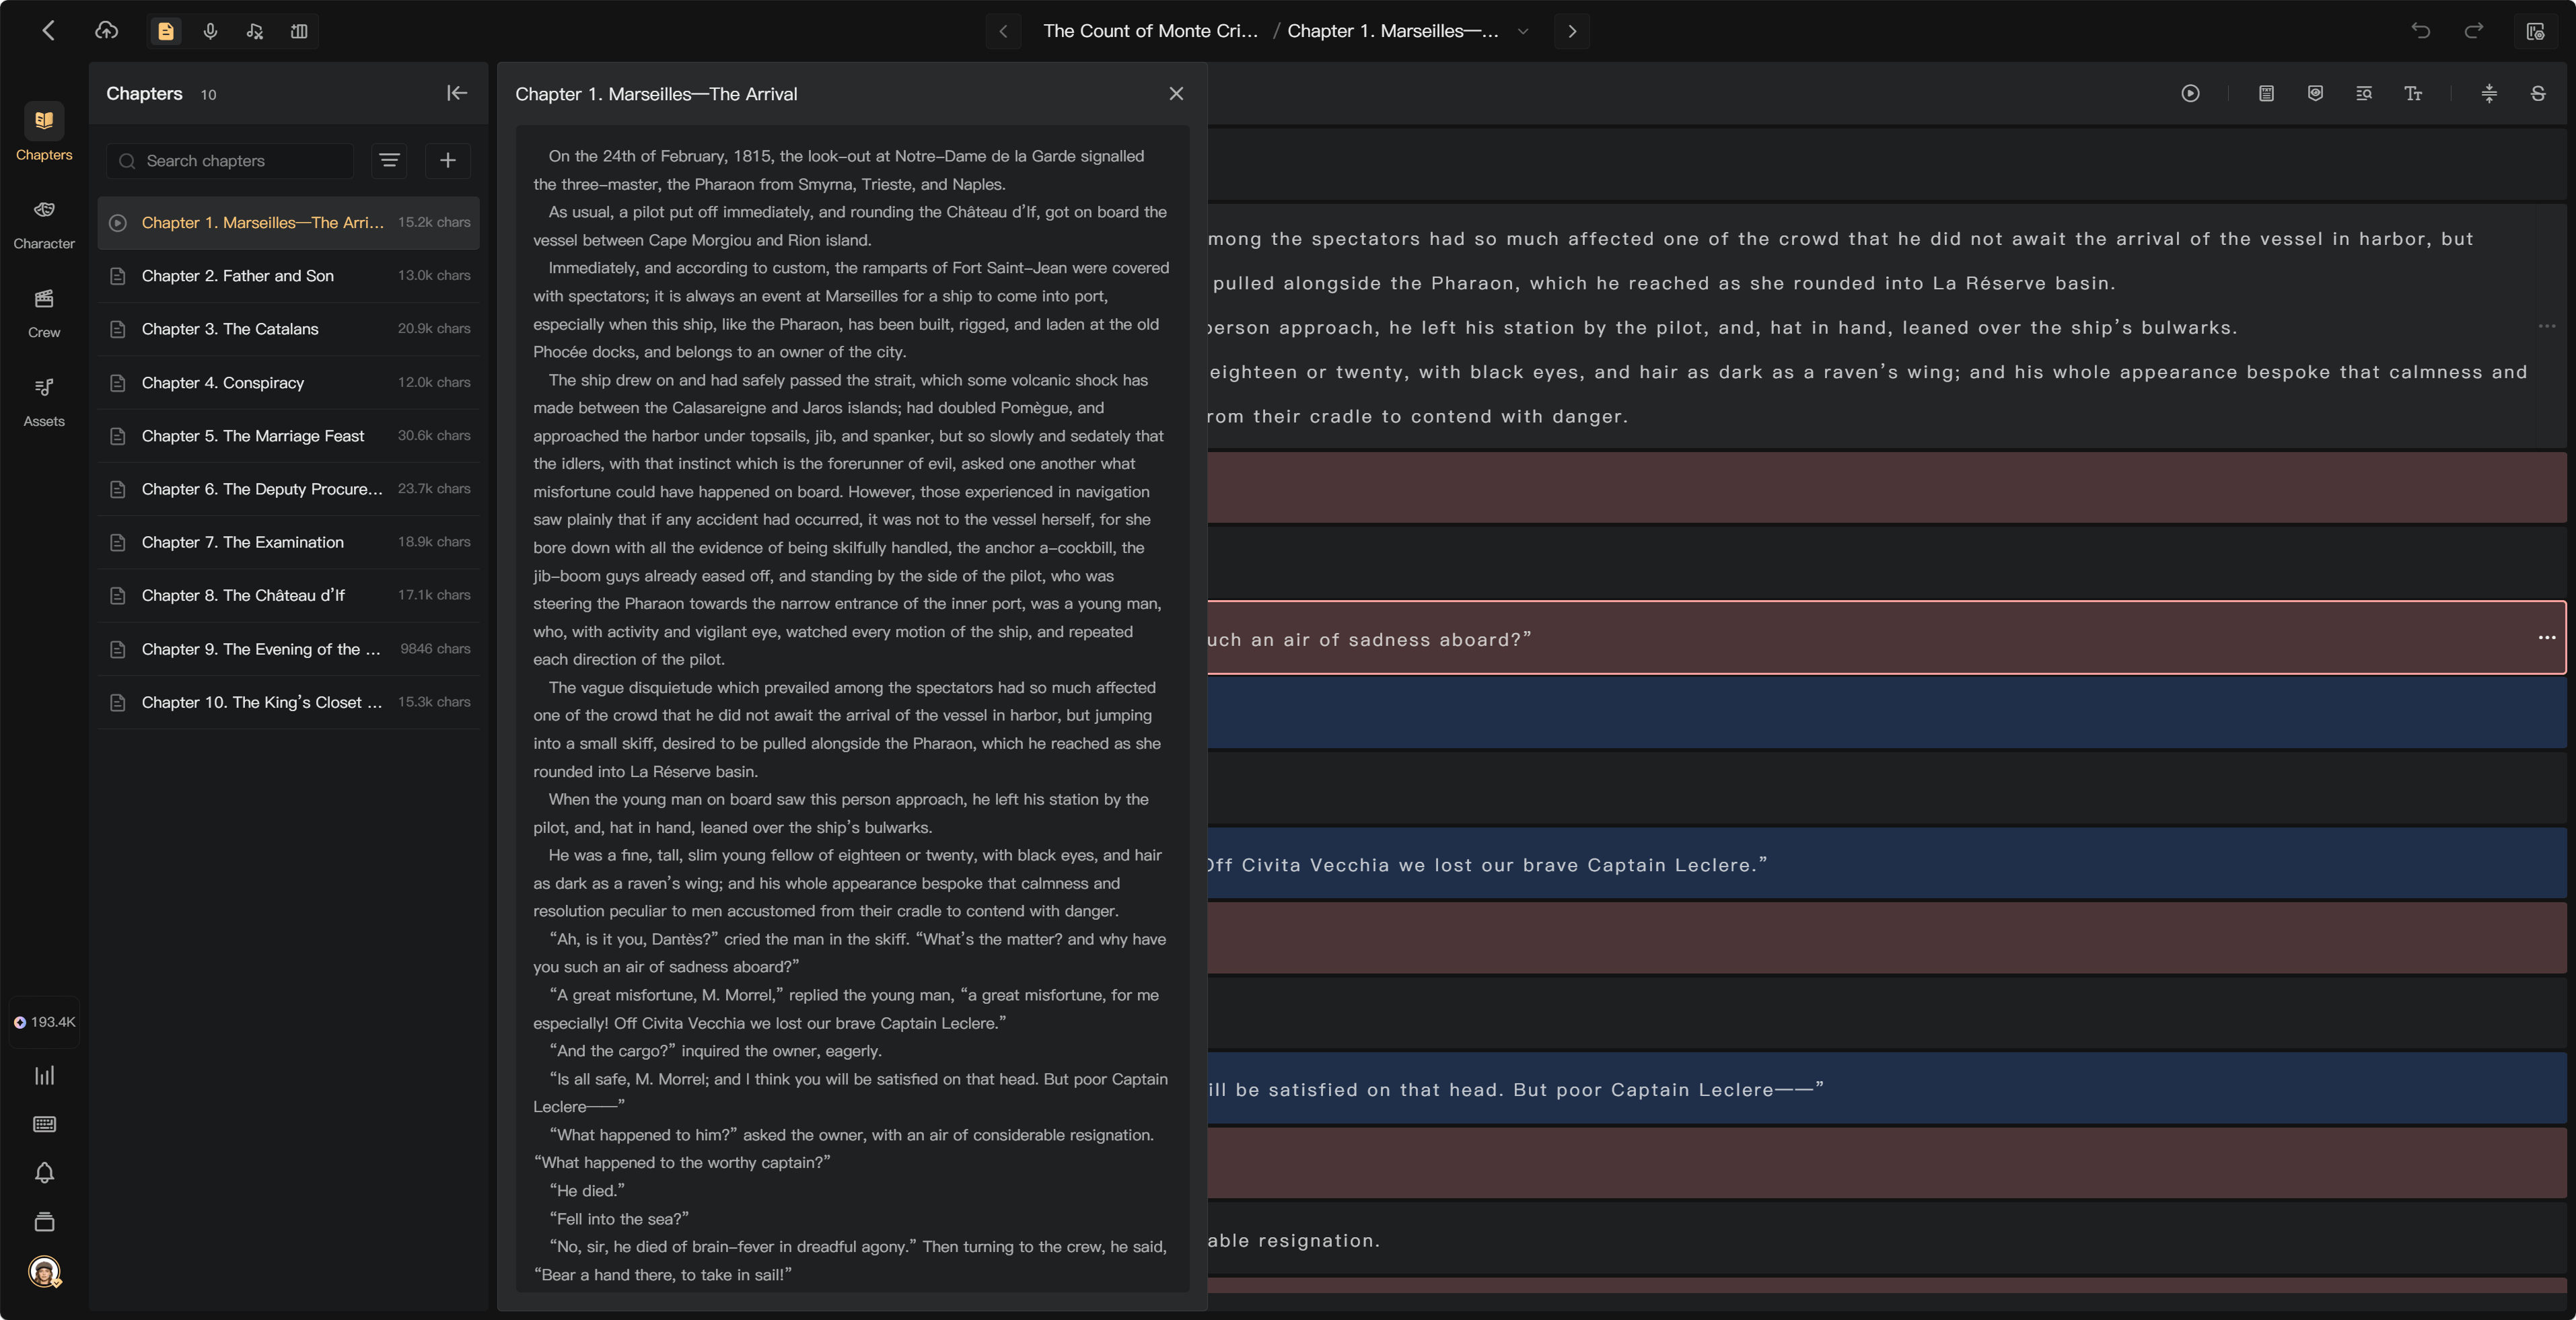This screenshot has height=1320, width=2576.
Task: Open the Character sidebar panel
Action: coord(44,224)
